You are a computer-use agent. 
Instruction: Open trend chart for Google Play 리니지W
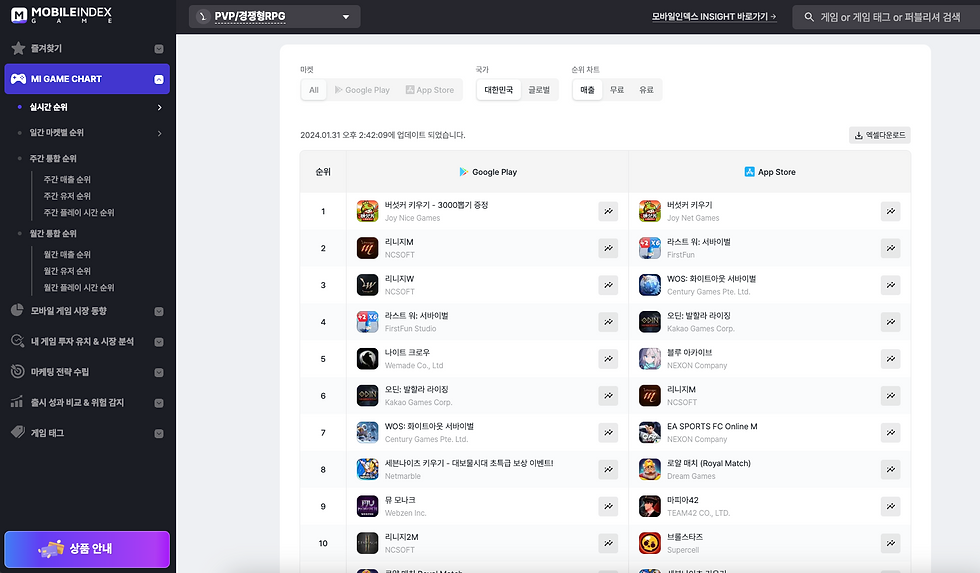[608, 285]
